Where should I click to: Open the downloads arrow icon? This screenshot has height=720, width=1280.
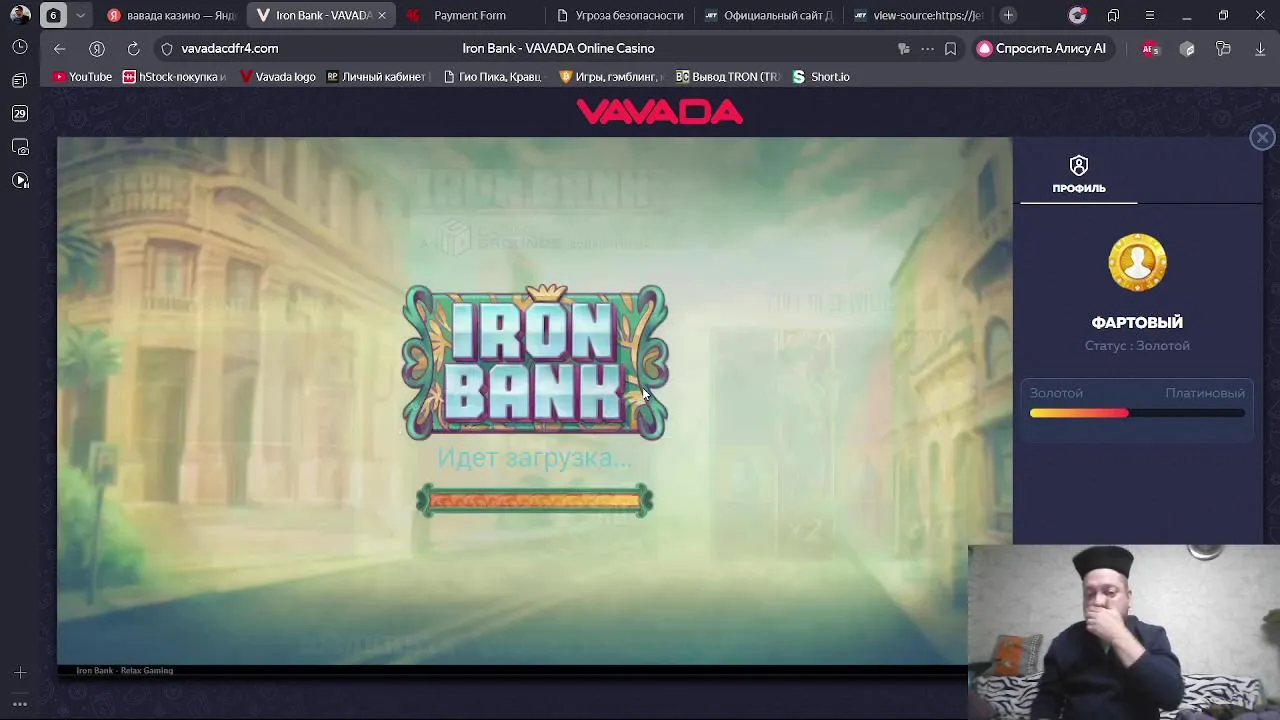(x=1260, y=48)
